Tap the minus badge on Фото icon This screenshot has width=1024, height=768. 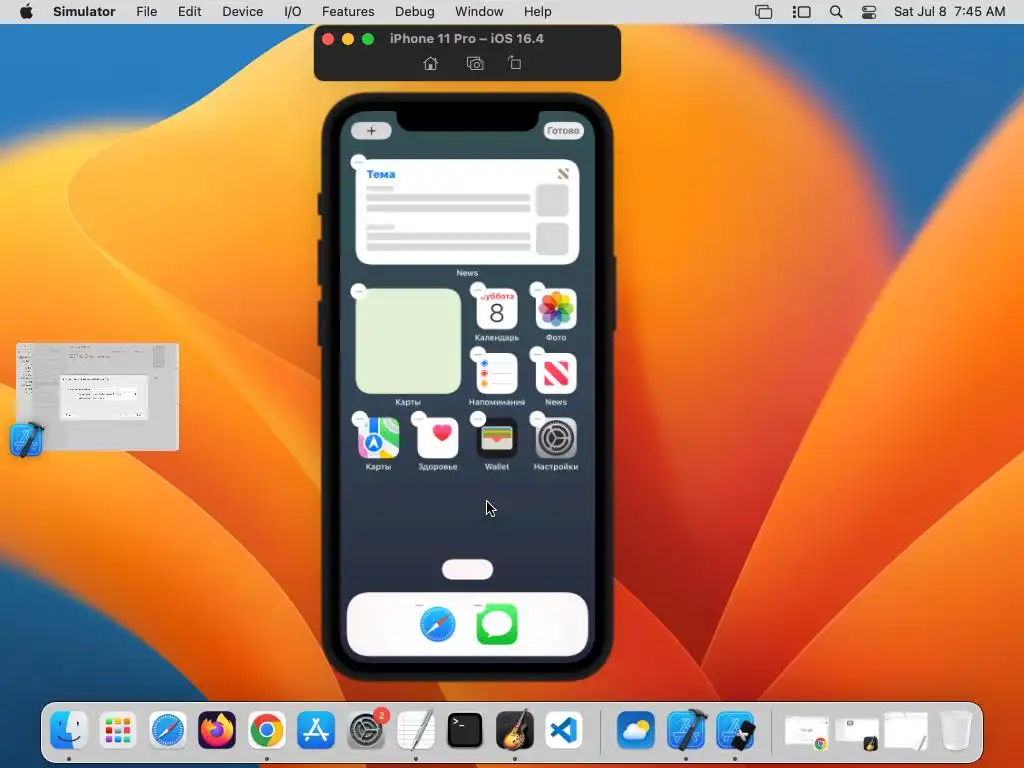pyautogui.click(x=537, y=289)
